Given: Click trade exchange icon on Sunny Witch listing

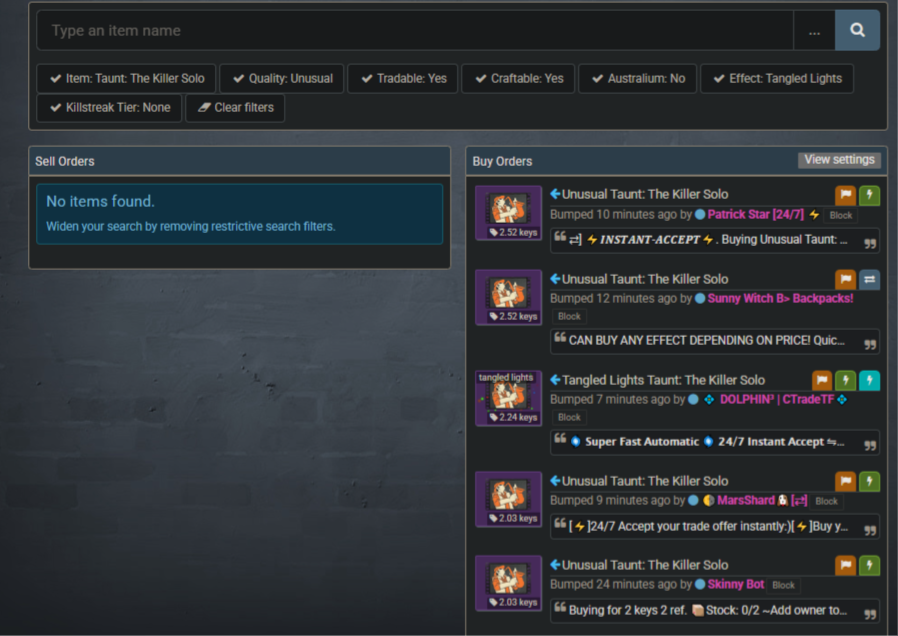Looking at the screenshot, I should tap(869, 279).
